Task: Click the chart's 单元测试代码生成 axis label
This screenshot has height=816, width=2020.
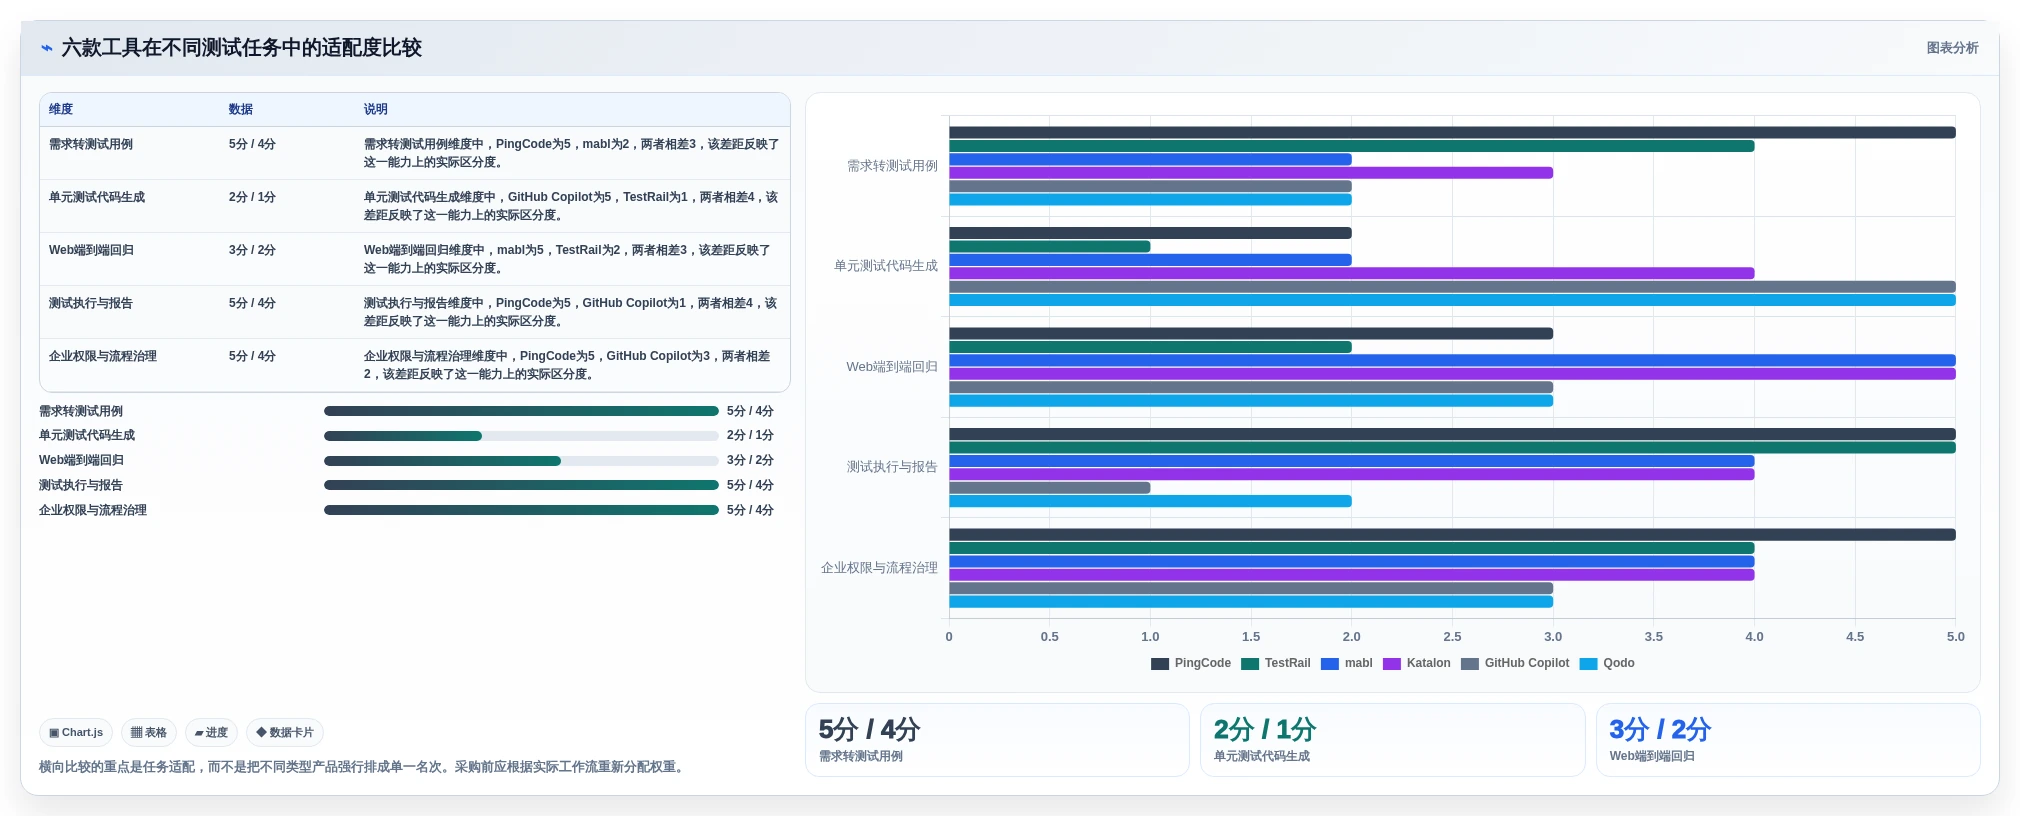Action: (886, 266)
